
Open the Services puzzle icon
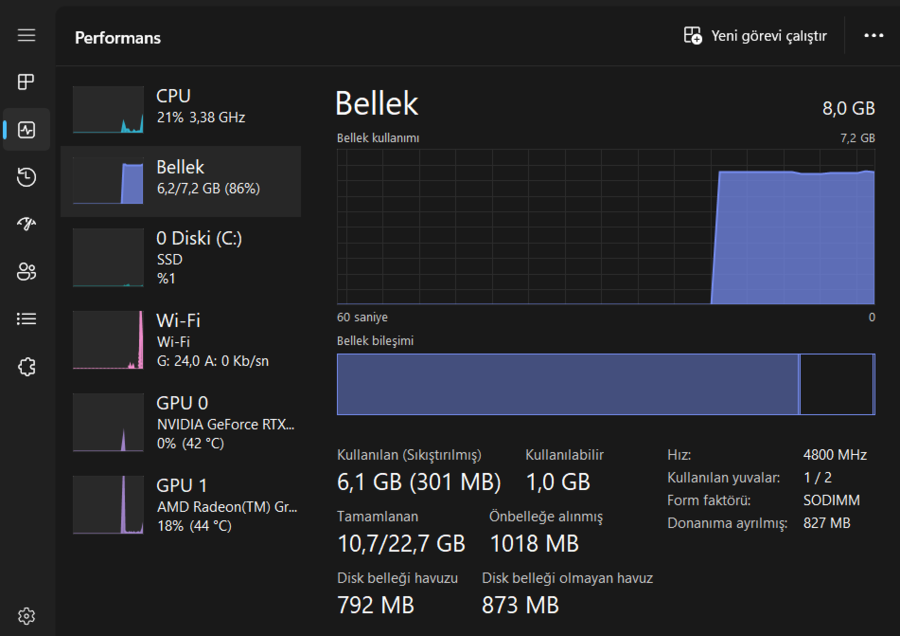[x=26, y=366]
